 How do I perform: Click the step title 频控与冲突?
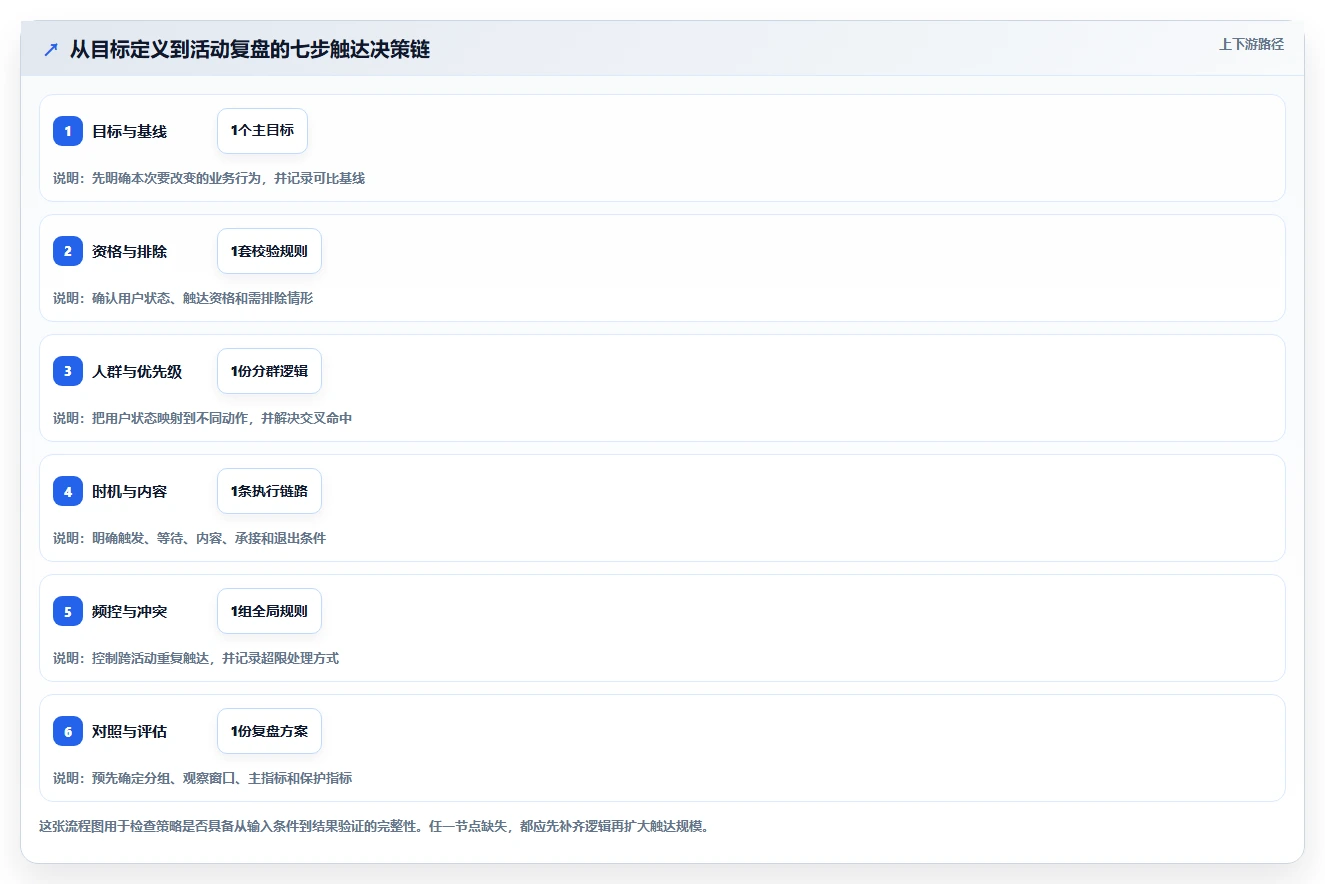click(129, 611)
